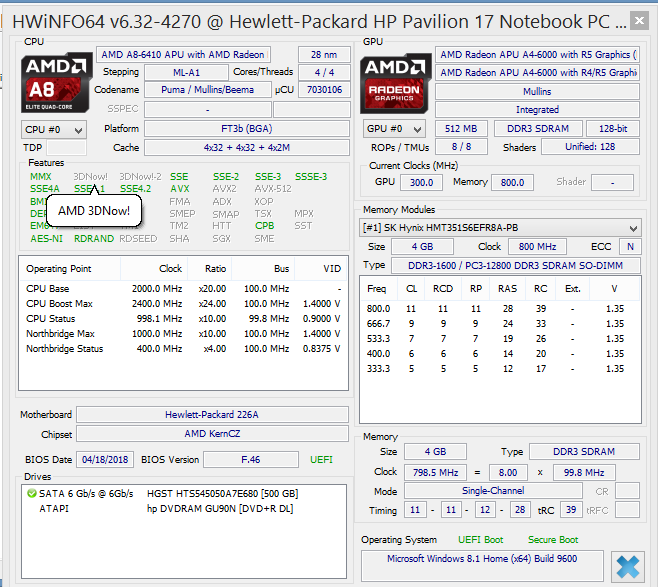This screenshot has height=587, width=658.
Task: Select the CPU Boost Max row
Action: pos(183,304)
